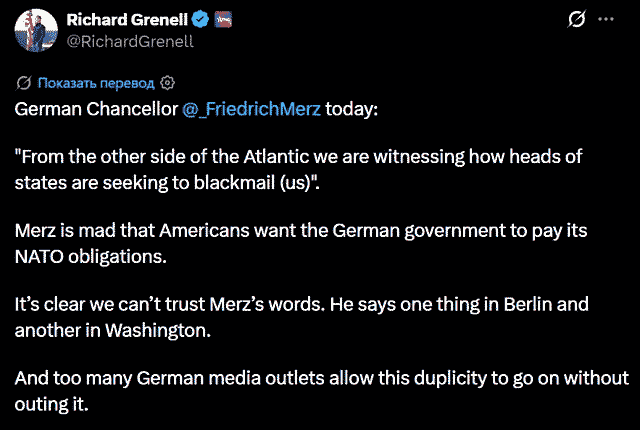
Task: Click the quoted 'From the other side' line
Action: (298, 157)
